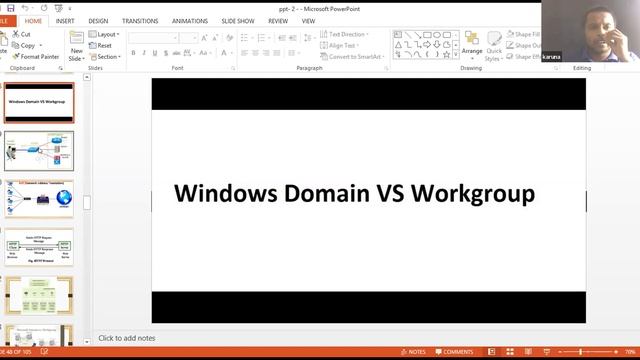Screen dimensions: 640x360
Task: Expand the shapes gallery More button
Action: pyautogui.click(x=456, y=54)
